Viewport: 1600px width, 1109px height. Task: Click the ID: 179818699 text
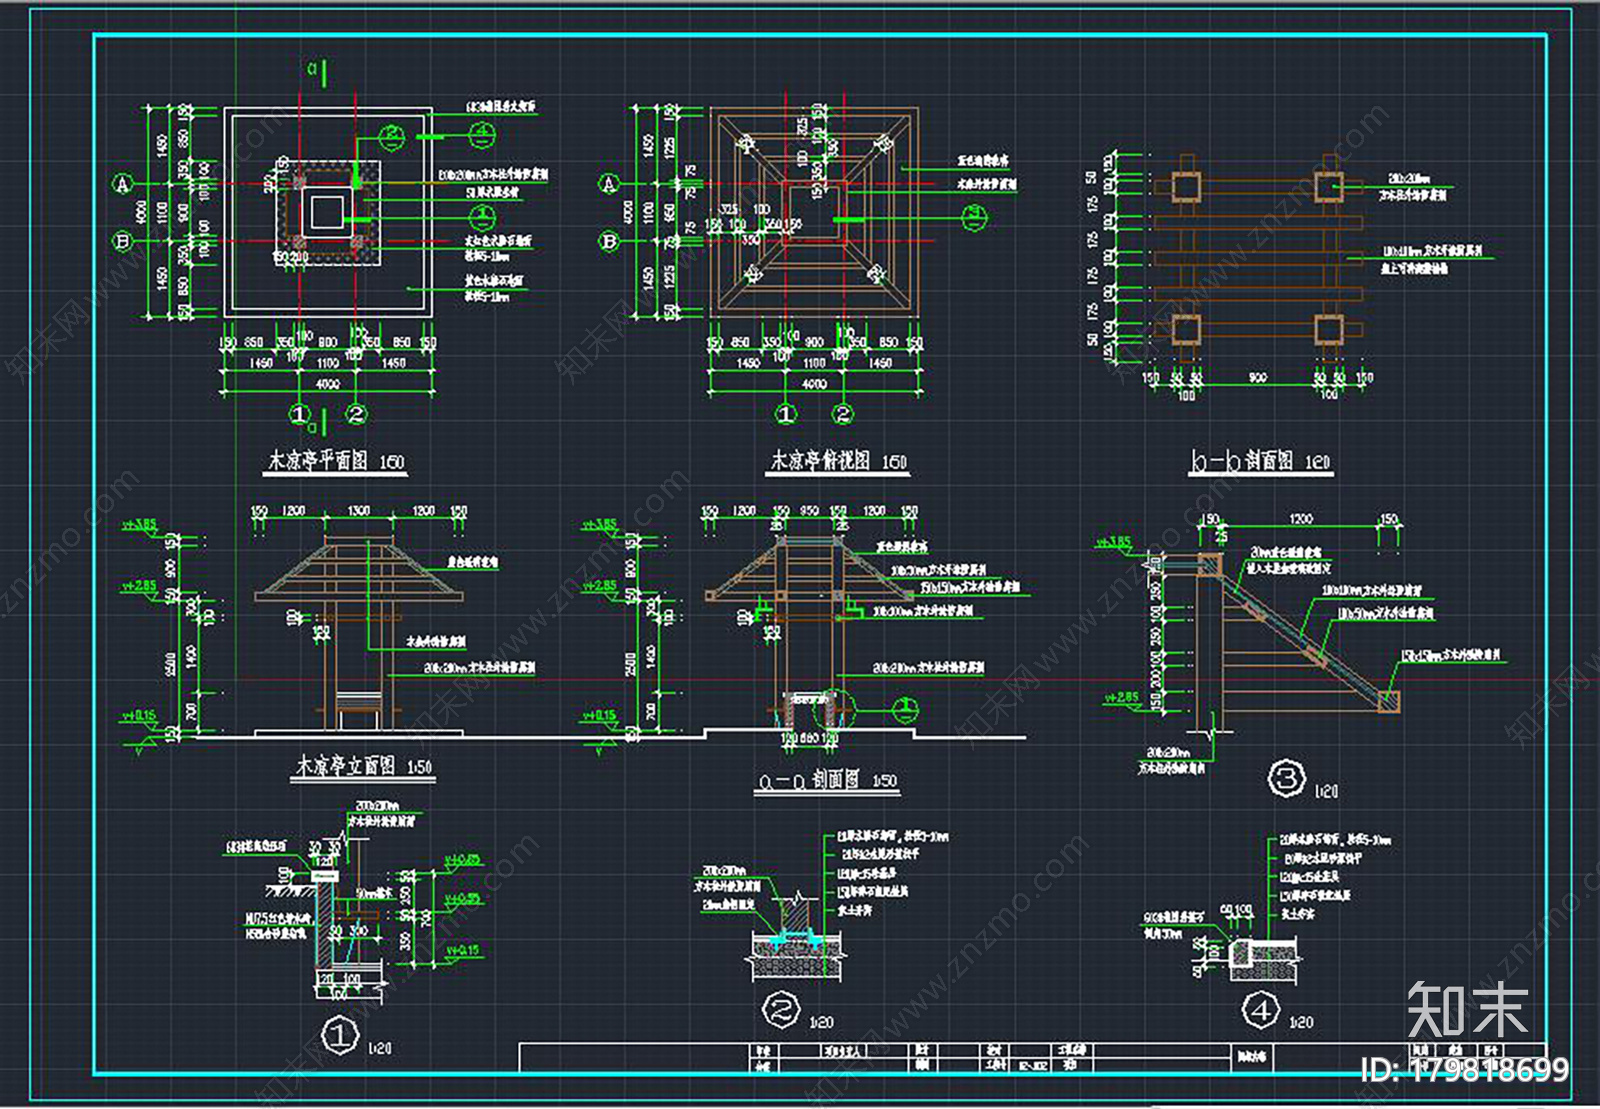click(1465, 1071)
